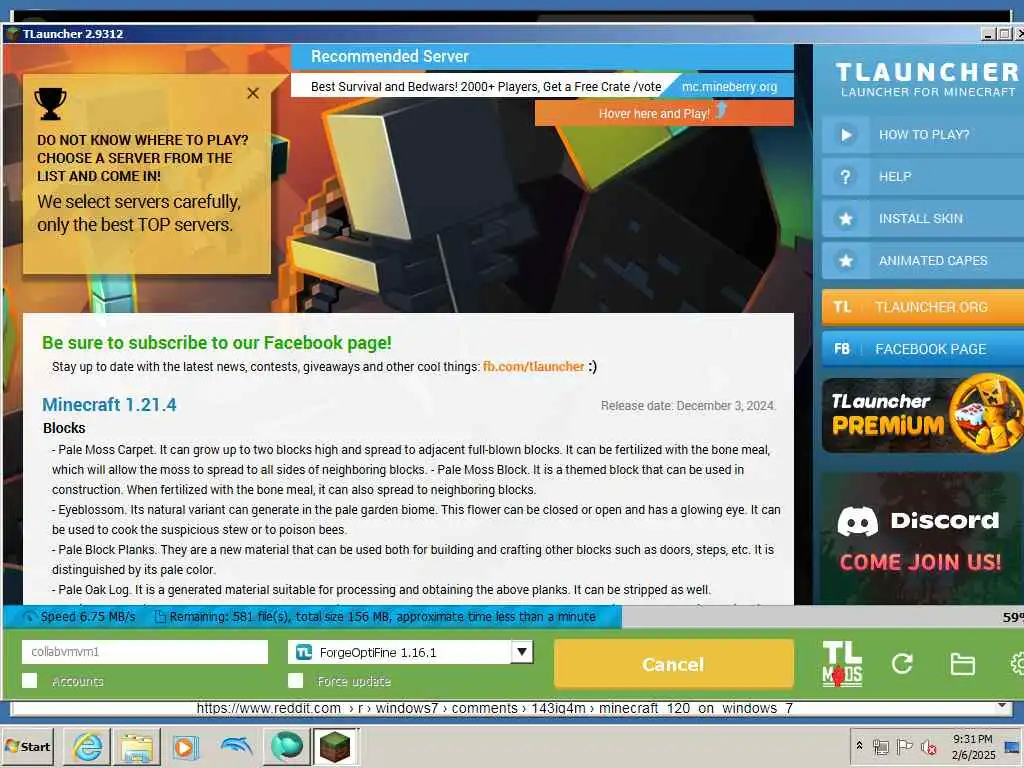Image resolution: width=1024 pixels, height=768 pixels.
Task: Open the TL Mods icon
Action: [842, 664]
